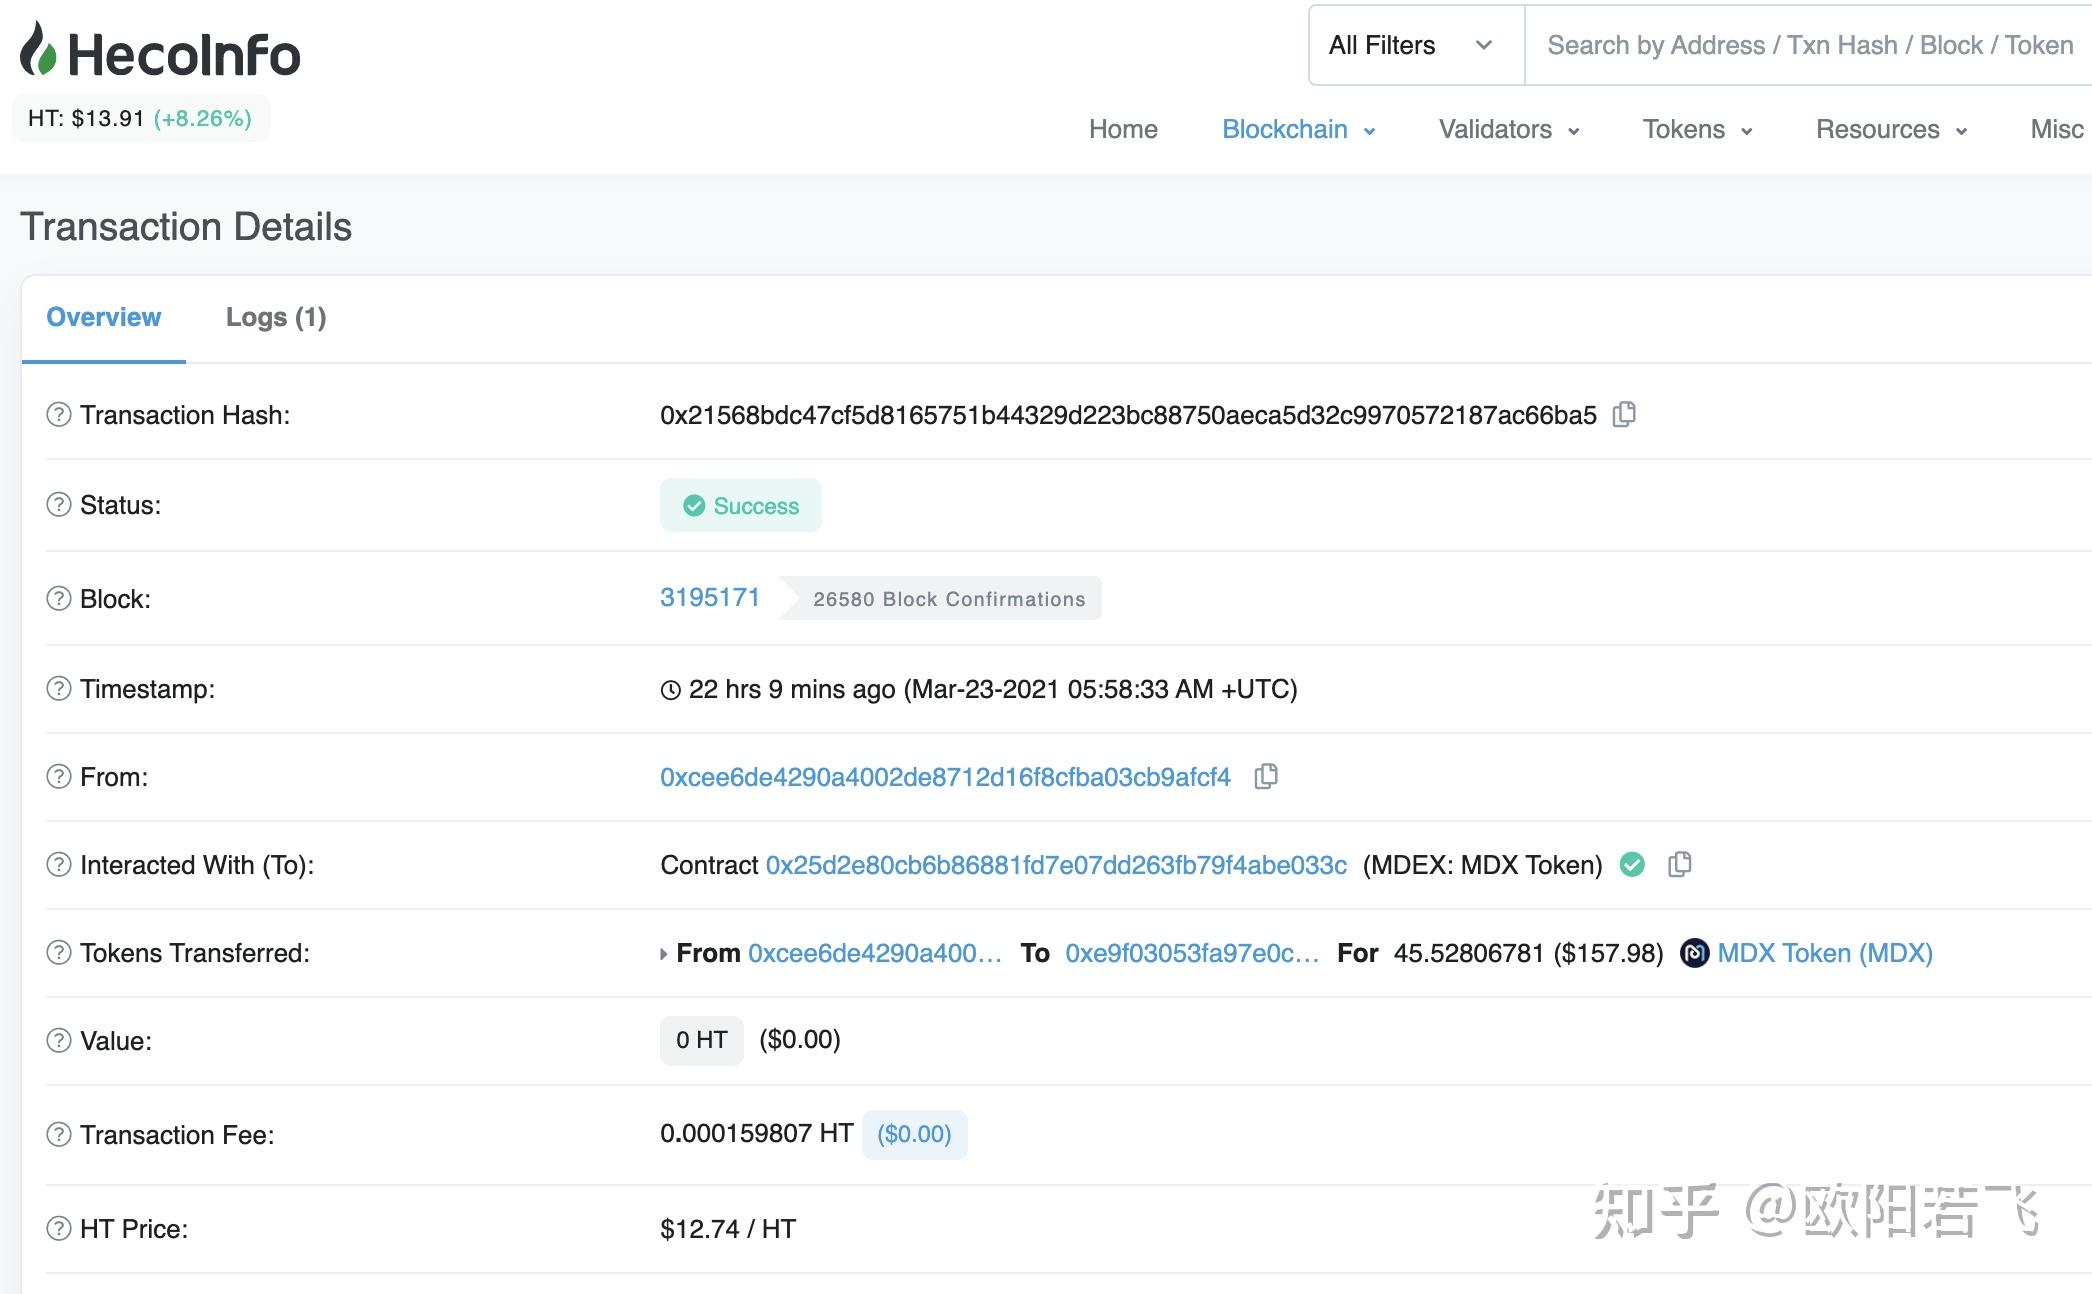Viewport: 2092px width, 1294px height.
Task: Select the Overview tab
Action: [x=103, y=317]
